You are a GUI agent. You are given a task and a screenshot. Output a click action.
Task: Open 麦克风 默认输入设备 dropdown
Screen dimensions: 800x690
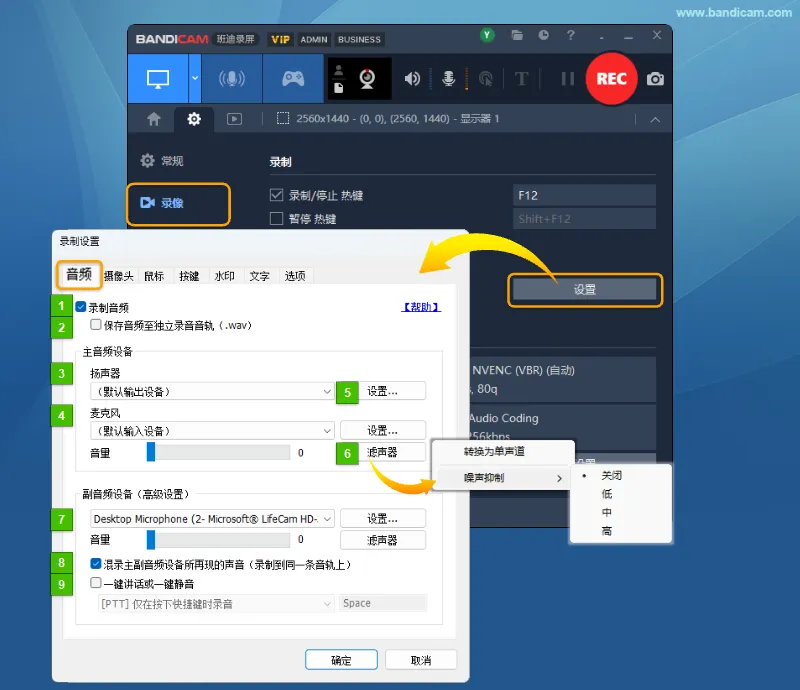tap(212, 431)
